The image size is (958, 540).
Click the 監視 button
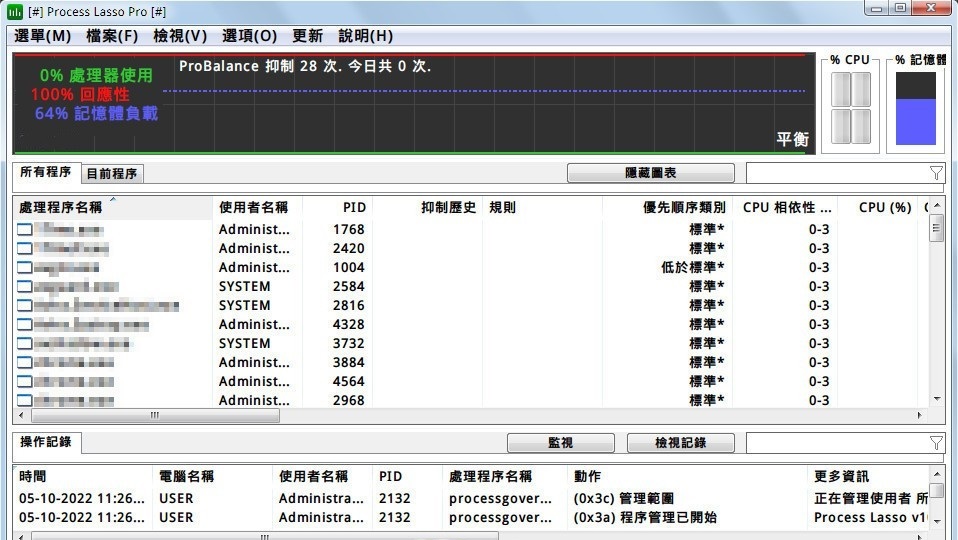tap(560, 443)
